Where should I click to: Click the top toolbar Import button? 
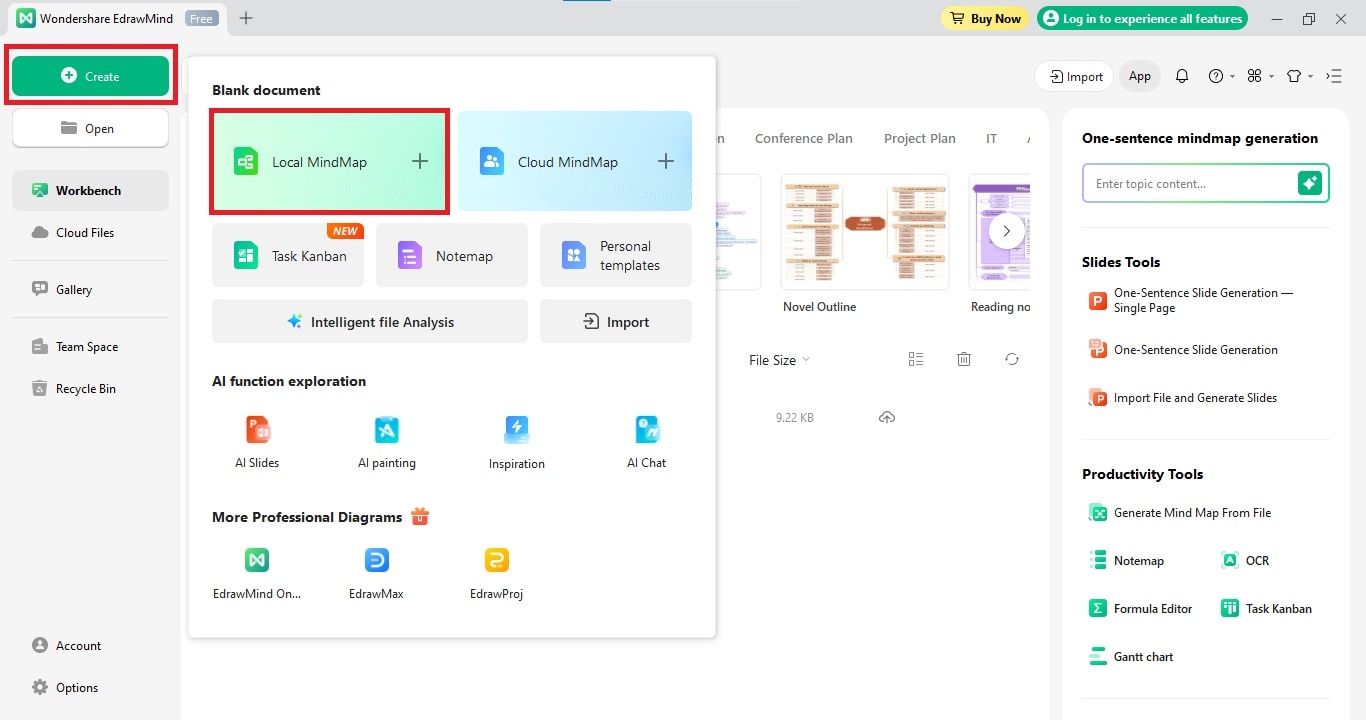point(1075,76)
